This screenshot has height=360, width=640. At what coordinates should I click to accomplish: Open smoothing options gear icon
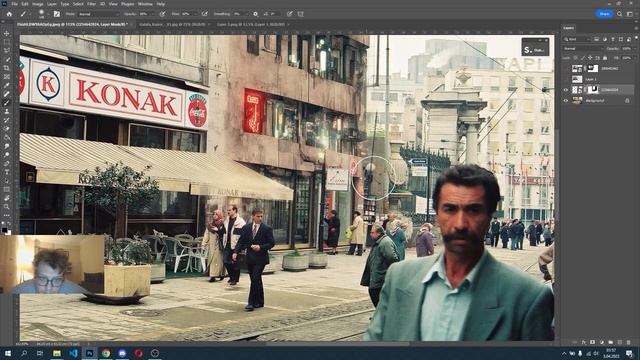(256, 14)
